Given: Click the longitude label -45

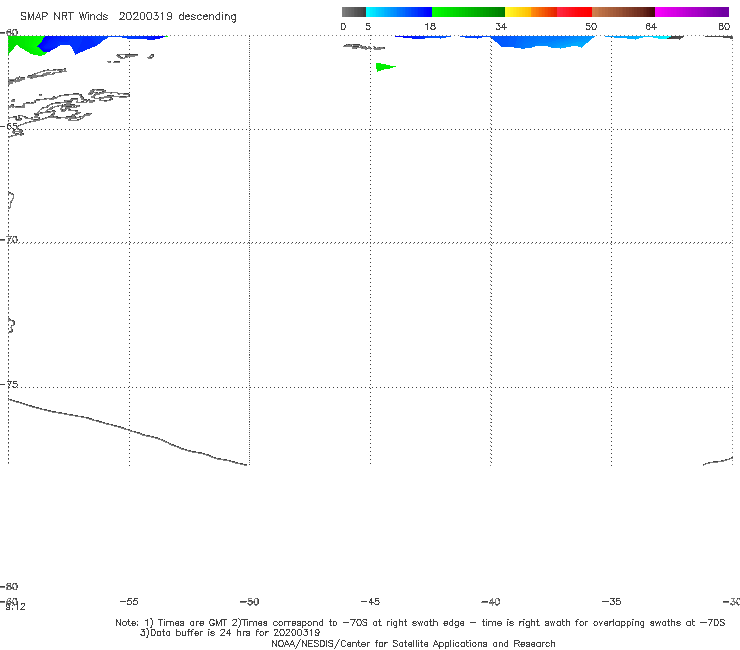Looking at the screenshot, I should (x=370, y=602).
